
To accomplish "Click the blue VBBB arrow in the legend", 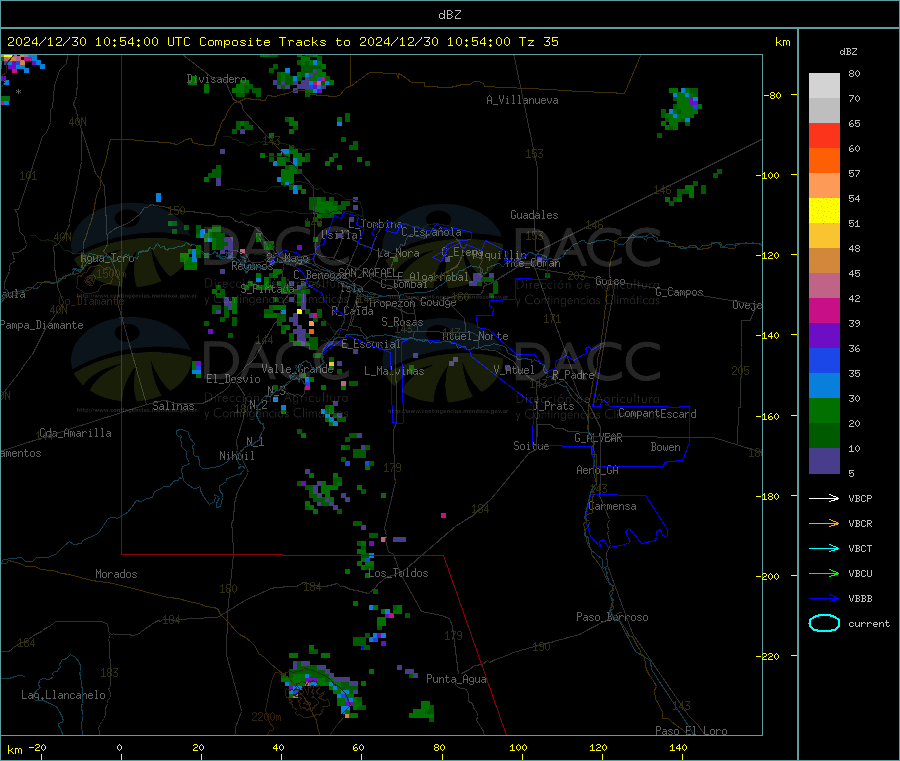I will click(824, 599).
